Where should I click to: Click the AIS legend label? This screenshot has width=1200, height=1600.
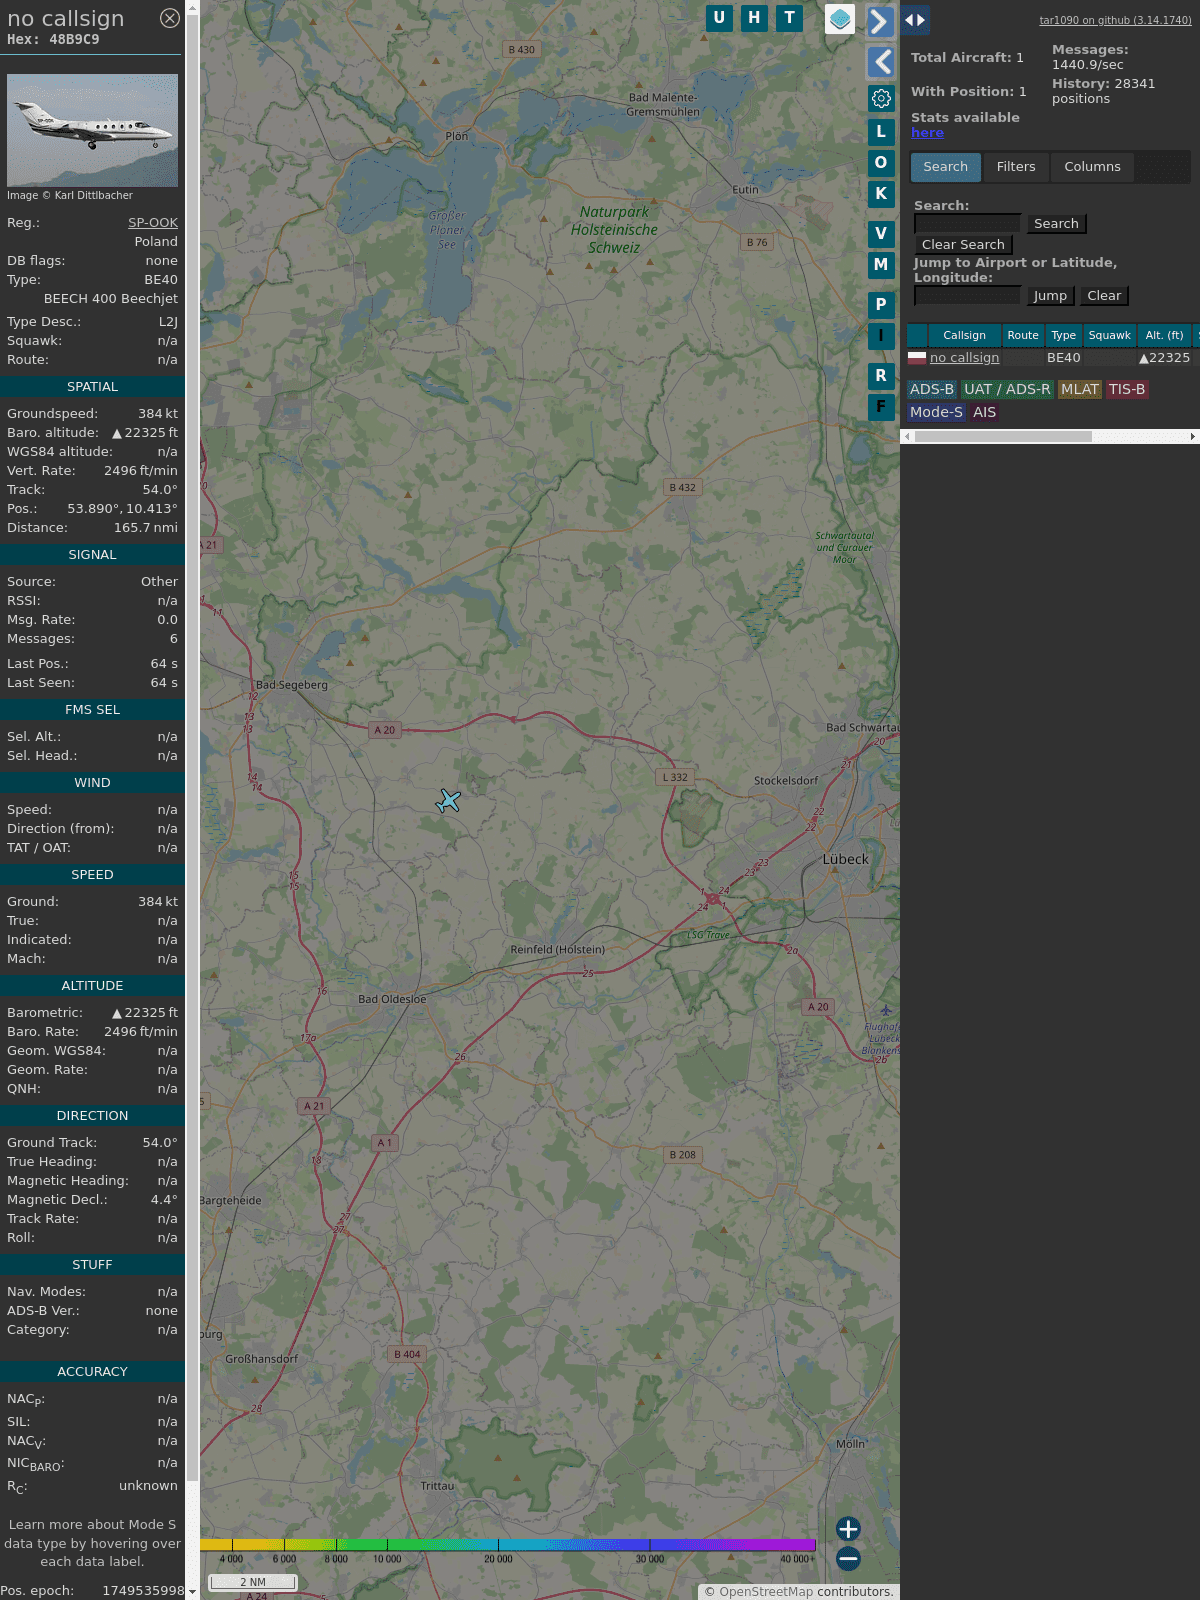pyautogui.click(x=985, y=413)
